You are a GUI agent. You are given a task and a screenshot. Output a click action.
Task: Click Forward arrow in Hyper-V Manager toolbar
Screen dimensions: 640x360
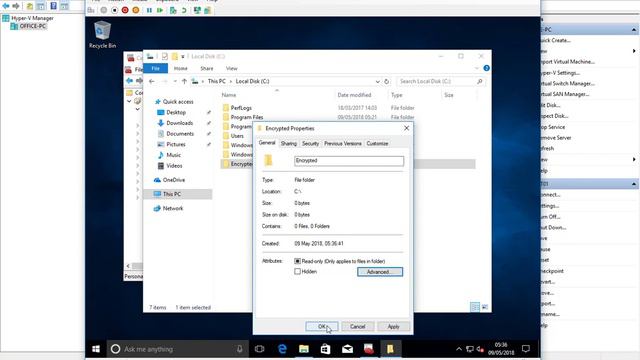(x=16, y=6)
